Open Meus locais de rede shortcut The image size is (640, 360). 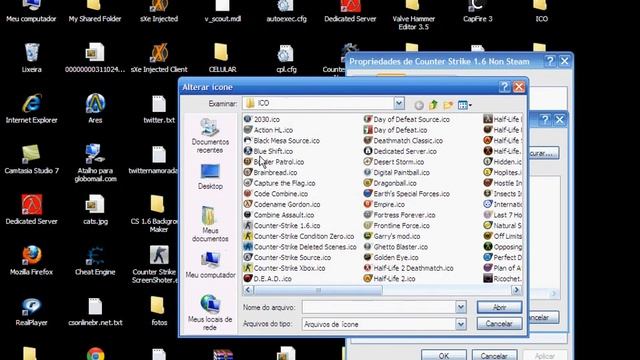[210, 312]
